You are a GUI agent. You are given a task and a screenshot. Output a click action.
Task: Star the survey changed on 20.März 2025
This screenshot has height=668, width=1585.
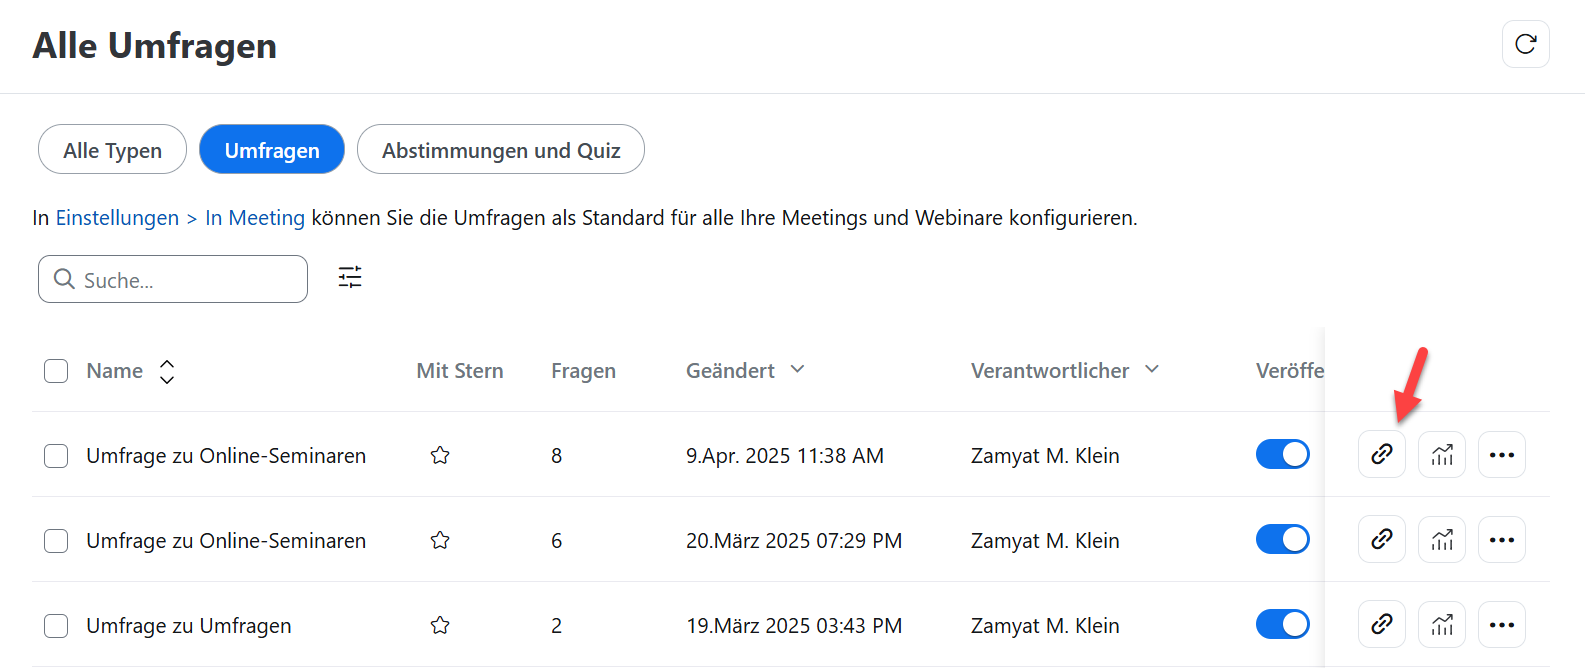440,540
